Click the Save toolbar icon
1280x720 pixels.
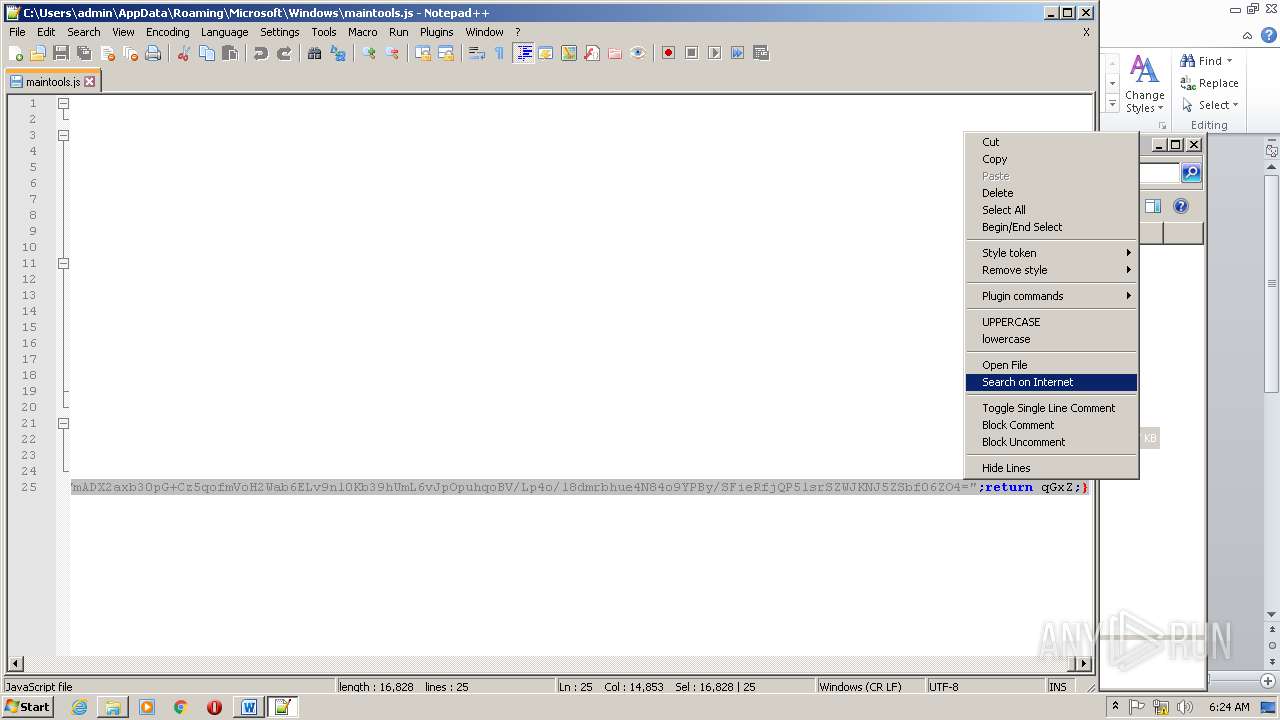[61, 53]
